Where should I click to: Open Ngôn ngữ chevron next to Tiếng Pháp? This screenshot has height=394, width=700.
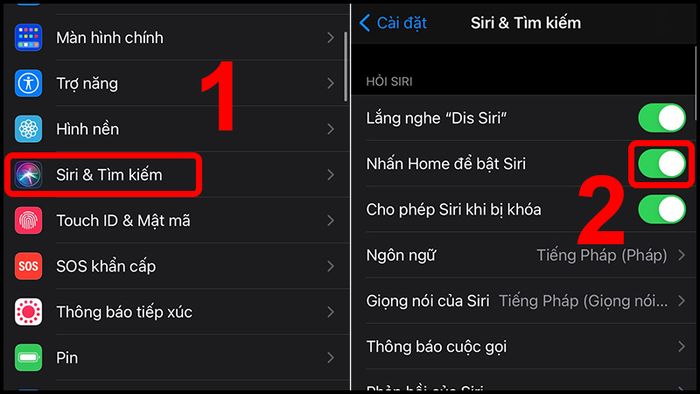click(682, 255)
